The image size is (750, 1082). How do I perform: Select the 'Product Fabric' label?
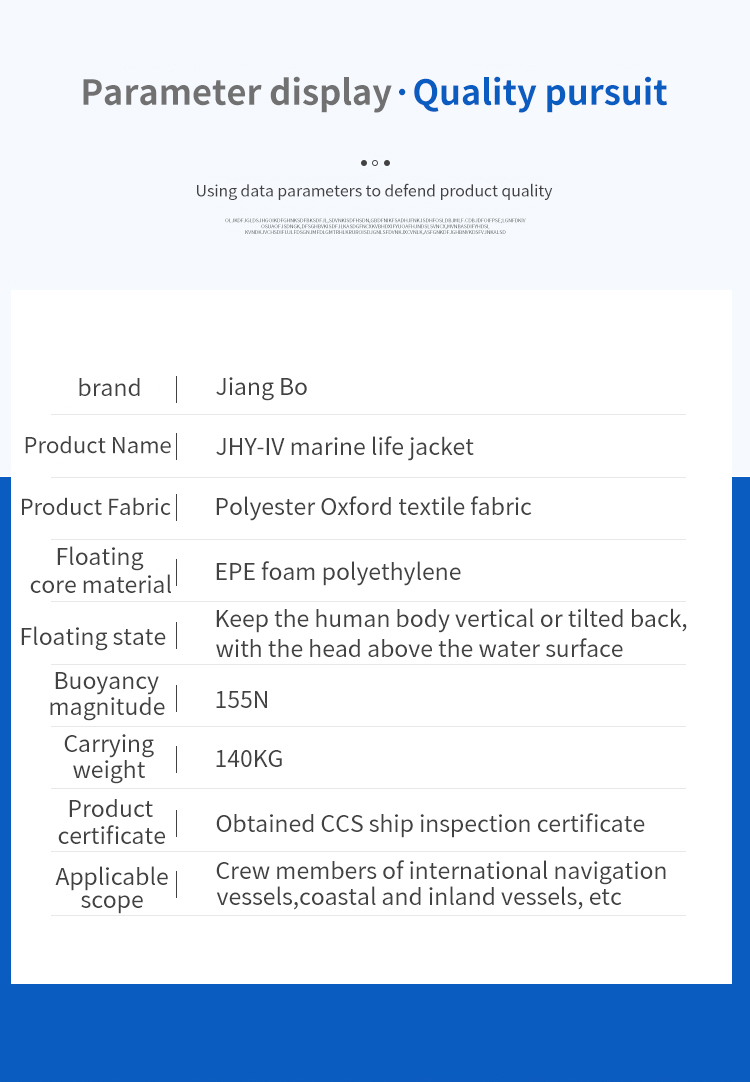point(95,507)
